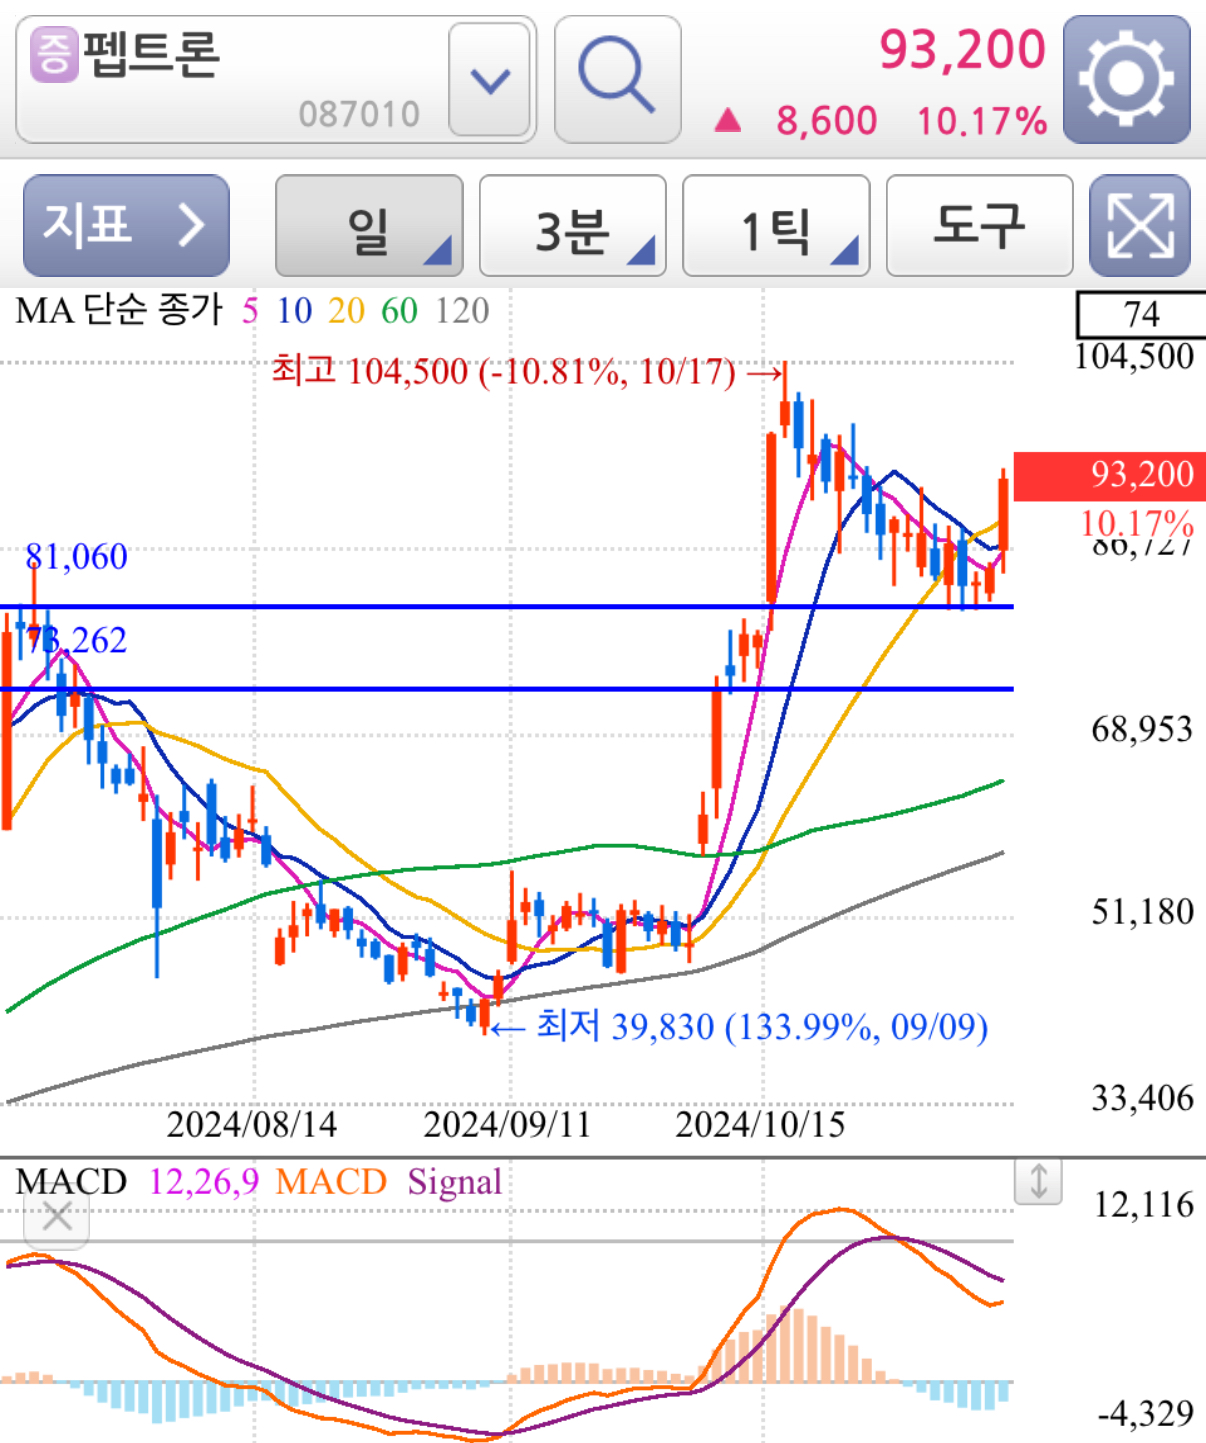This screenshot has width=1206, height=1443.
Task: Click the date label 2024/09/11
Action: tap(507, 1125)
